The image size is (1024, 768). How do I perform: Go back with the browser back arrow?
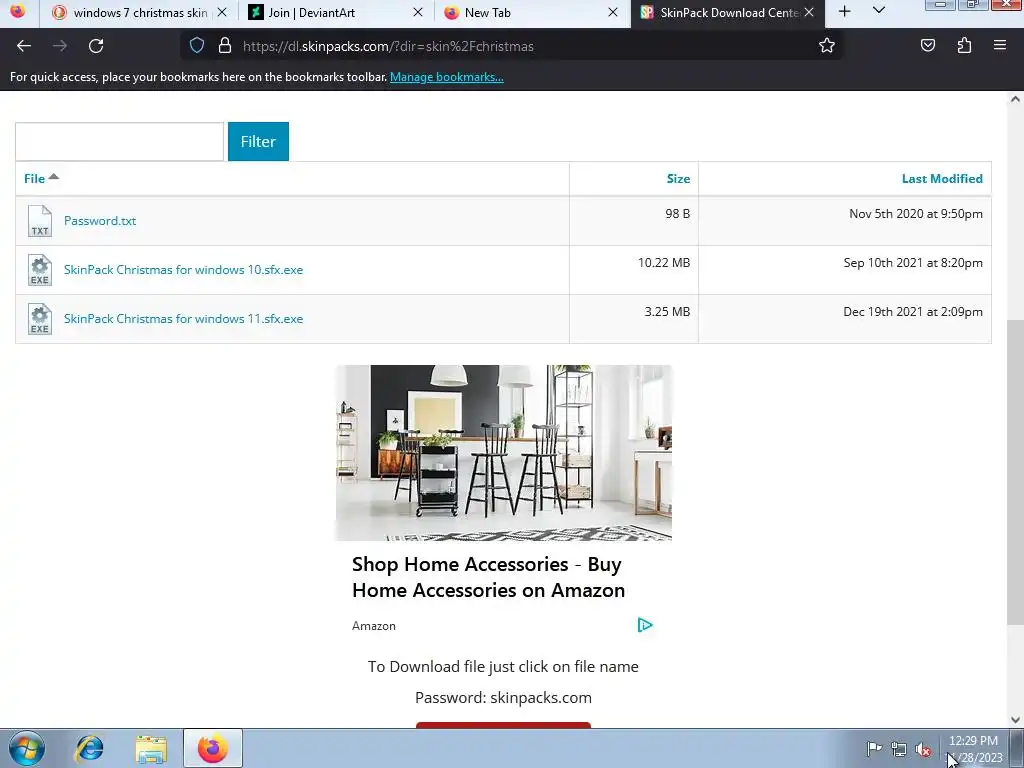24,46
